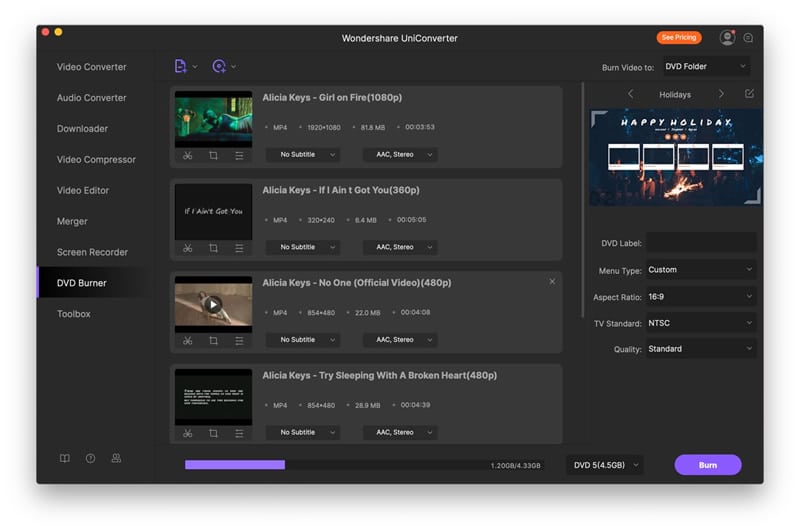800x532 pixels.
Task: Open the DVD 5(4.5GB) disc type dropdown
Action: 605,465
